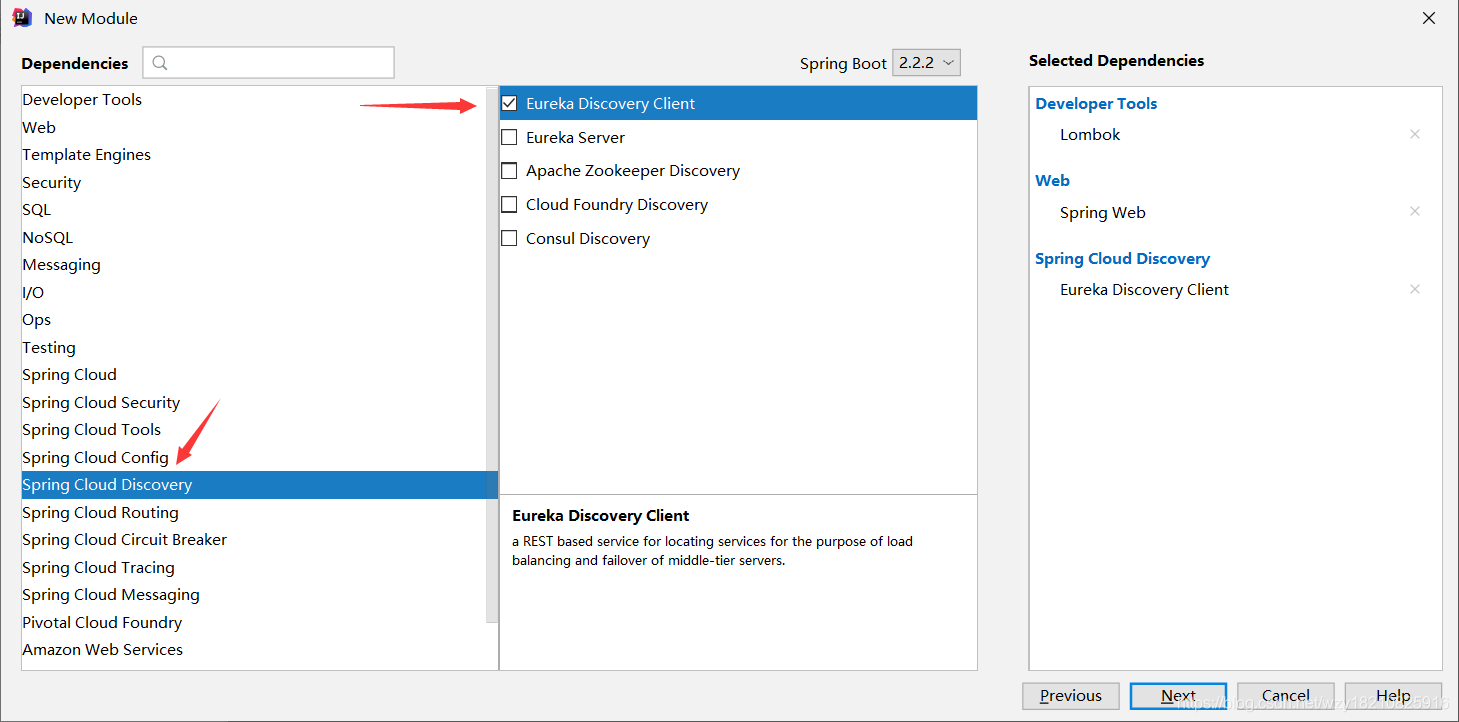The width and height of the screenshot is (1459, 722).
Task: Click the Dependencies search input field
Action: 268,63
